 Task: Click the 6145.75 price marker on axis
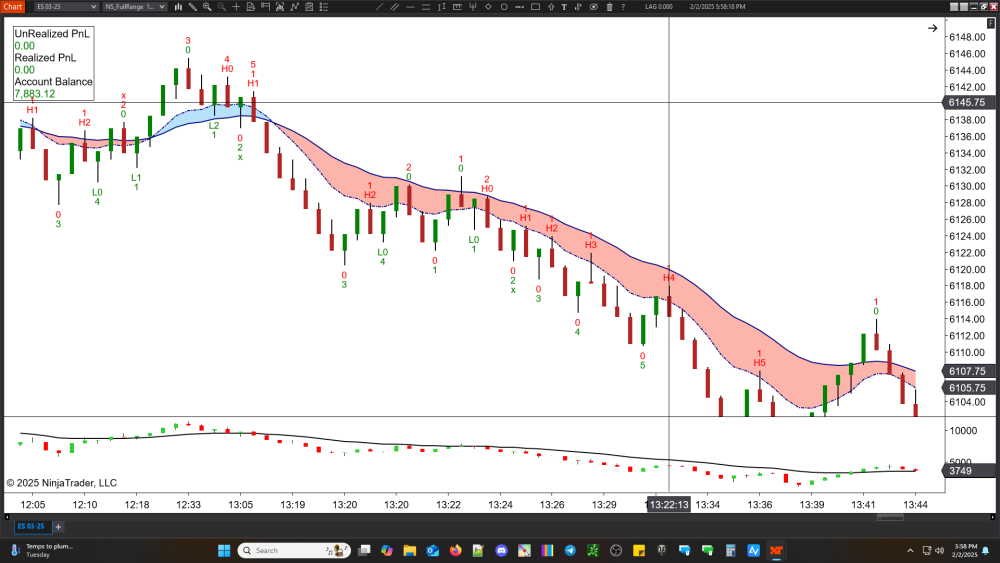point(966,103)
